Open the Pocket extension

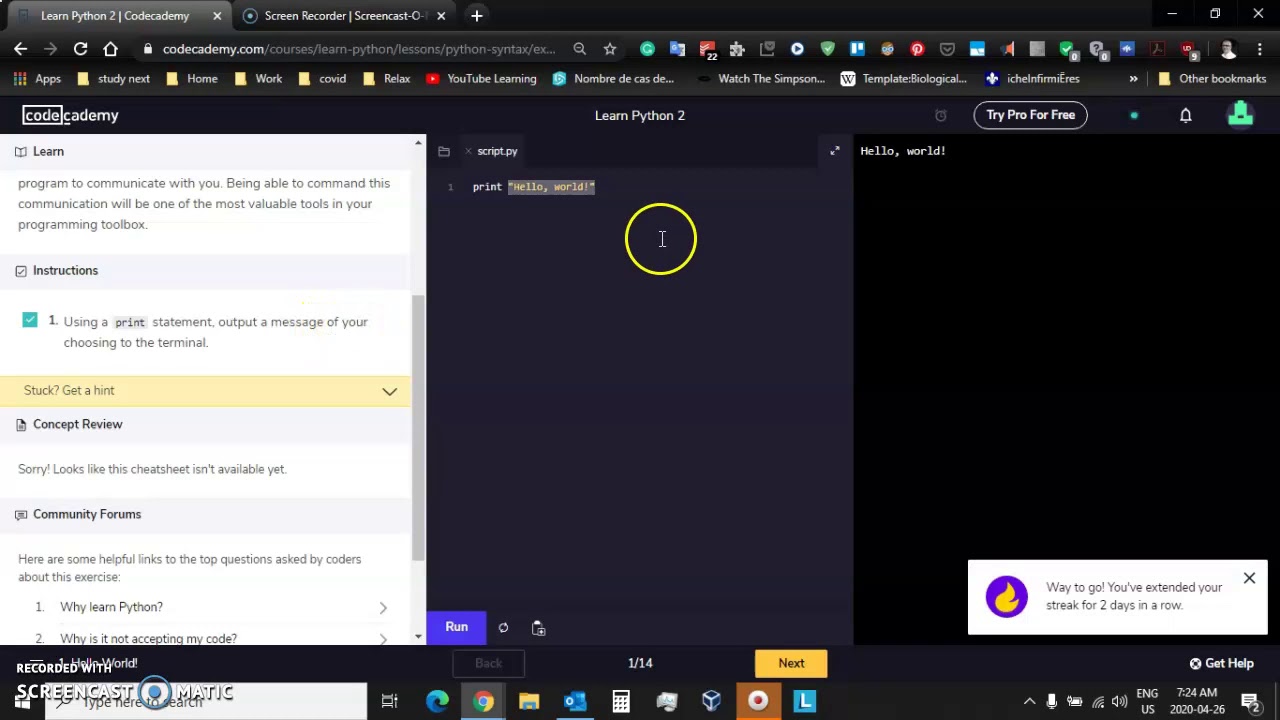point(947,48)
